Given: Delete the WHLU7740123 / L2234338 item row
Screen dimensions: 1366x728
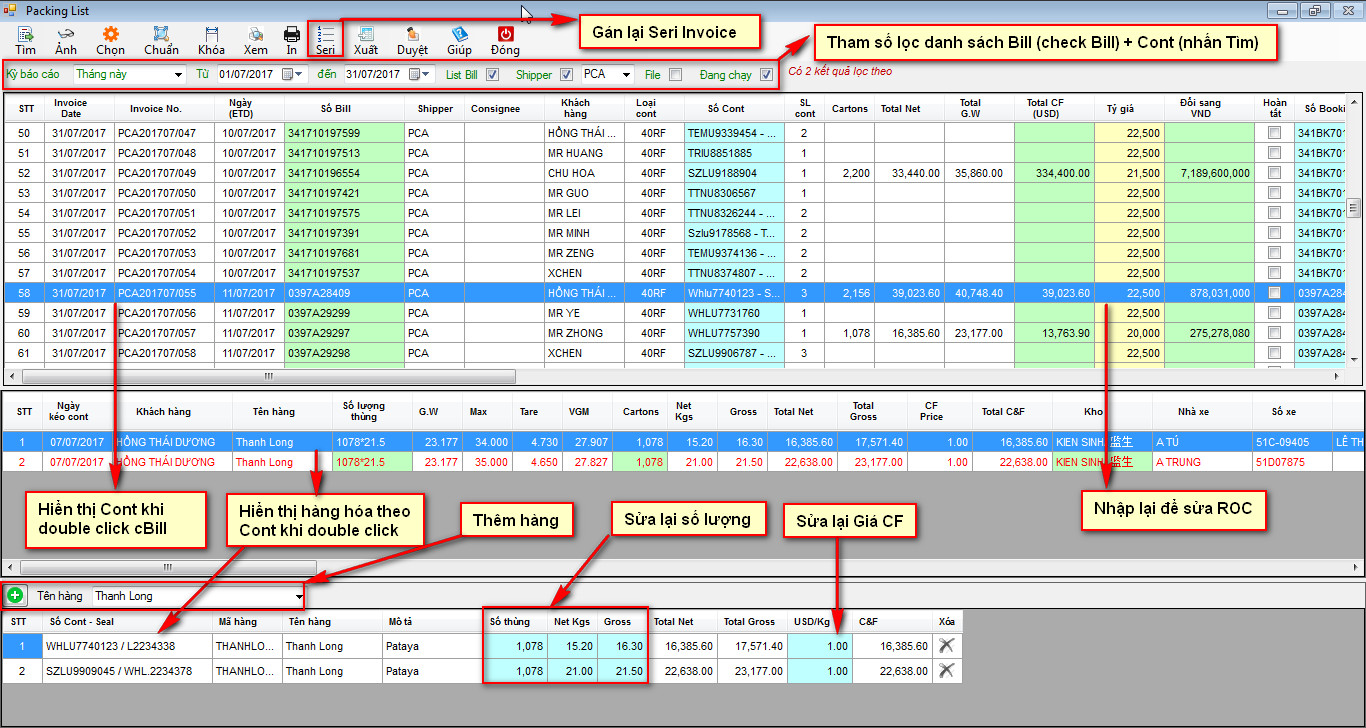Looking at the screenshot, I should point(946,645).
